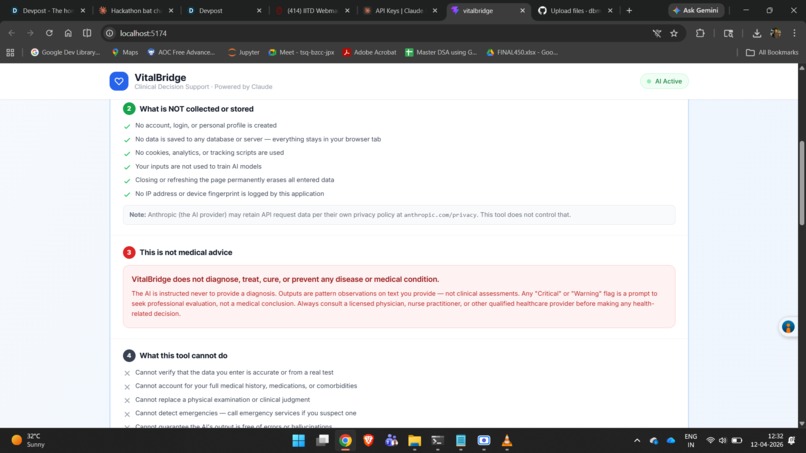Click text 'No cookies, analytics, or tracking scripts'

tap(209, 153)
